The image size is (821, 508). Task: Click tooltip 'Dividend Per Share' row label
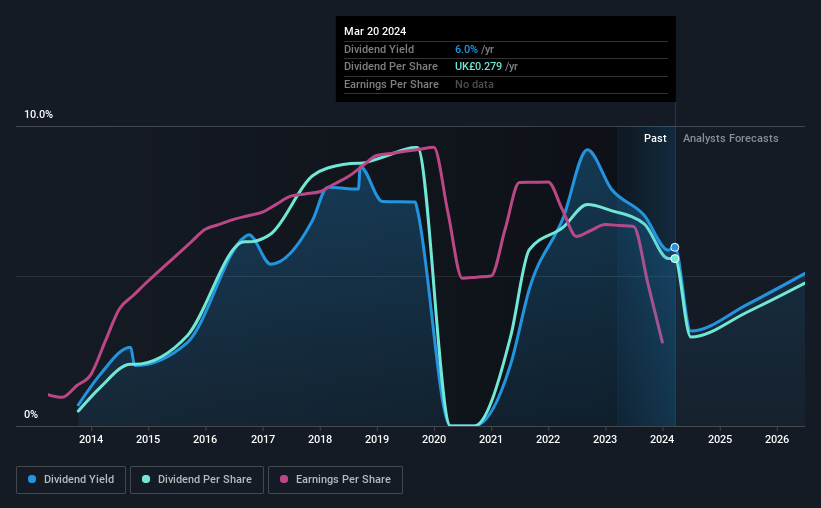391,67
